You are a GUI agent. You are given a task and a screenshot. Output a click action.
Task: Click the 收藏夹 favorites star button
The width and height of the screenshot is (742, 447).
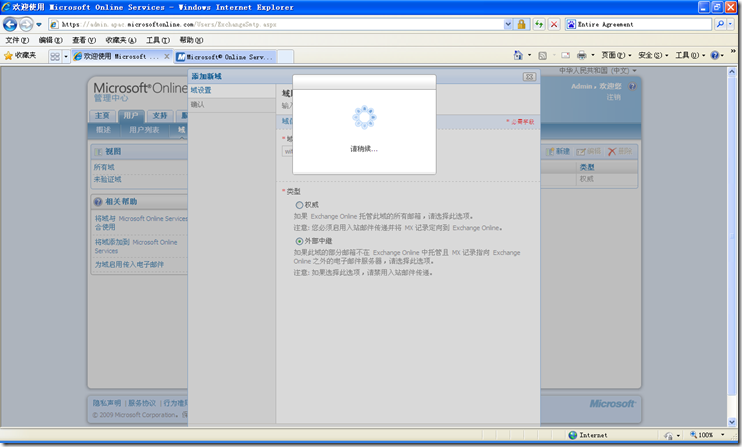pos(20,56)
